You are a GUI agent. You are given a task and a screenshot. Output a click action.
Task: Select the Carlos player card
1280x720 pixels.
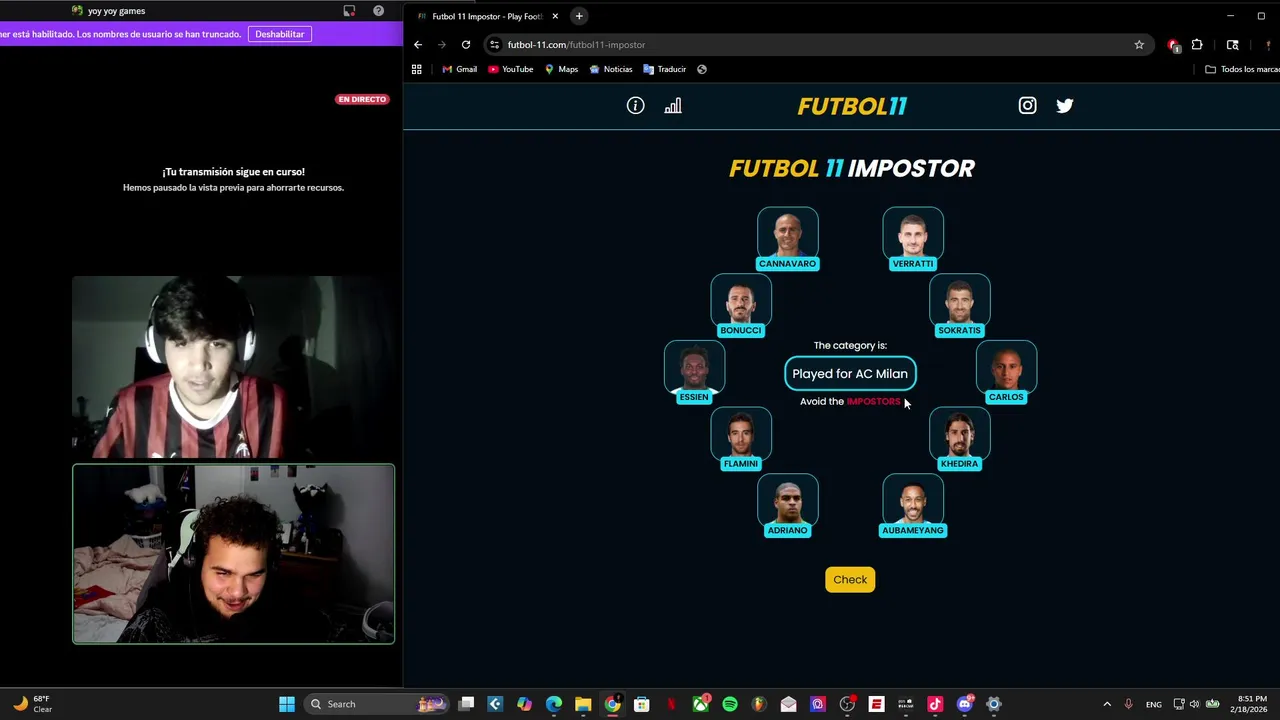(x=1006, y=372)
